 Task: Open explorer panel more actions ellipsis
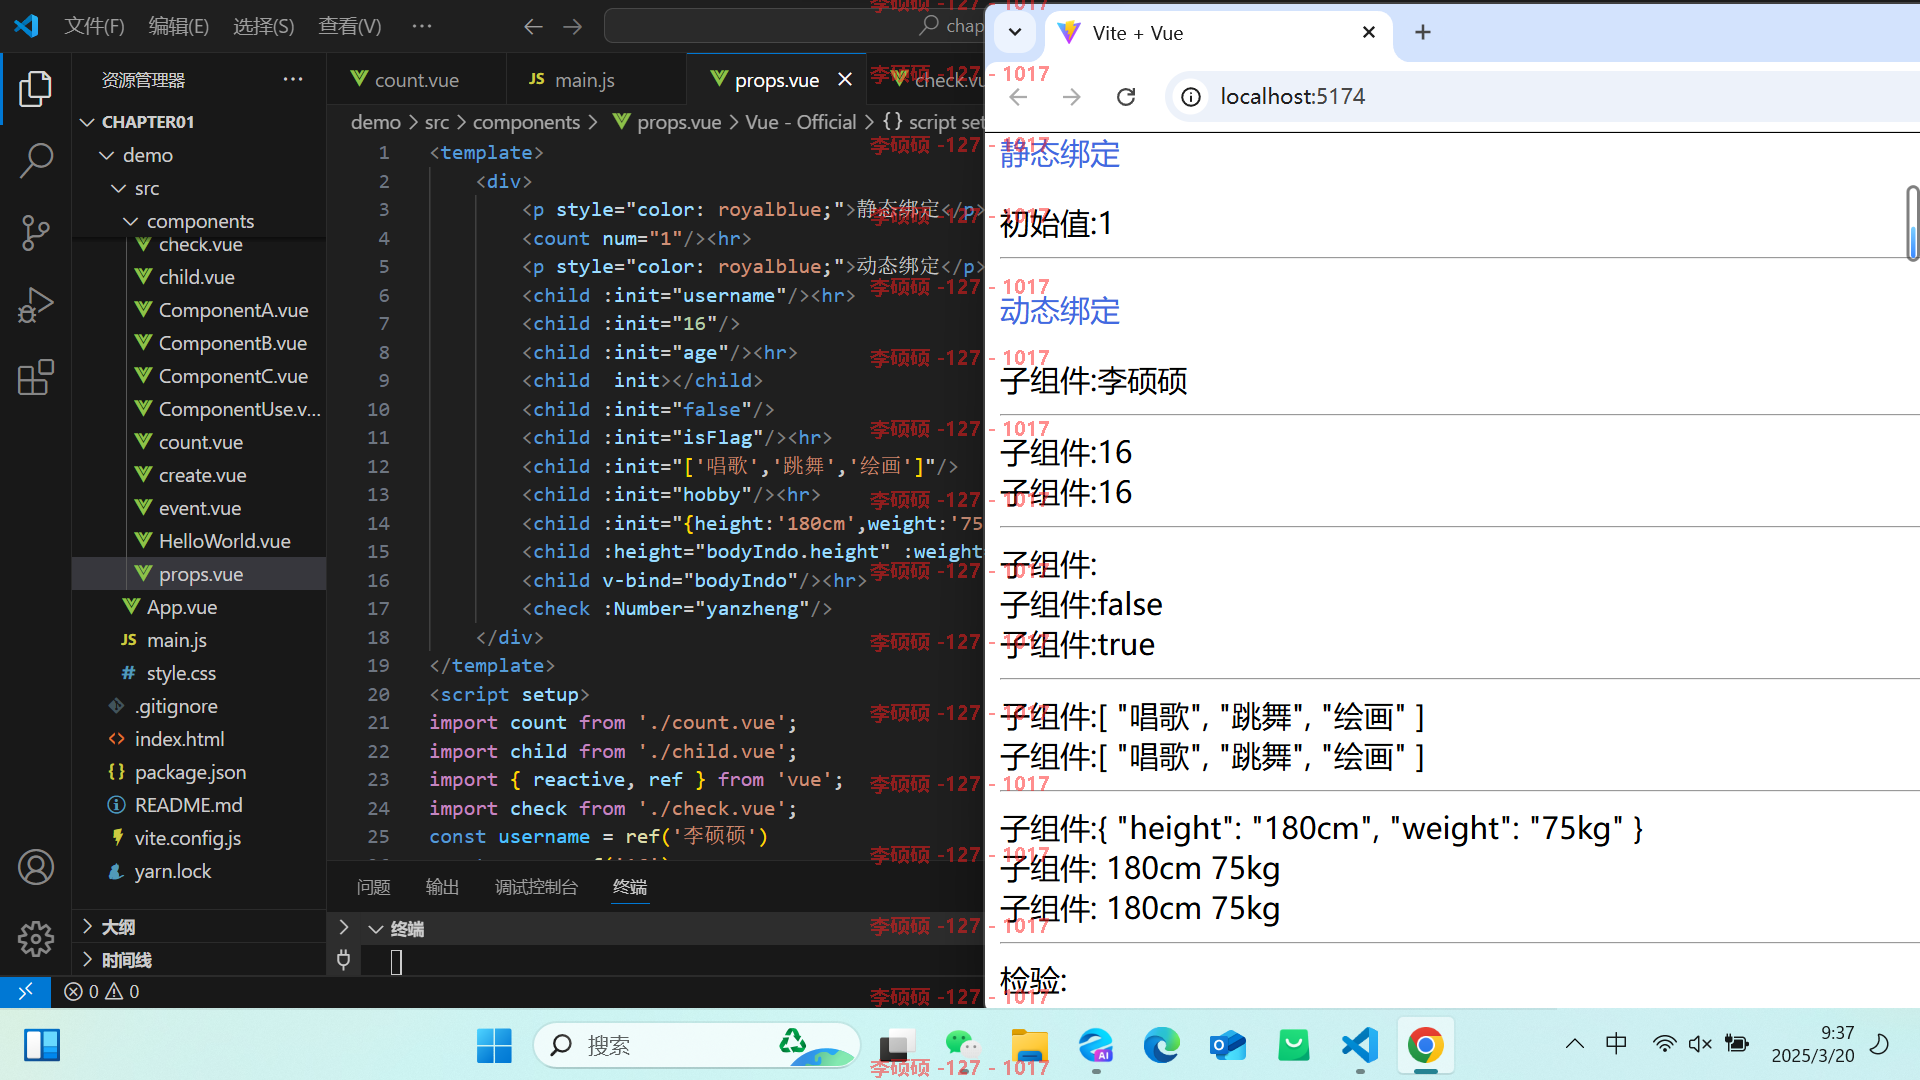(293, 79)
